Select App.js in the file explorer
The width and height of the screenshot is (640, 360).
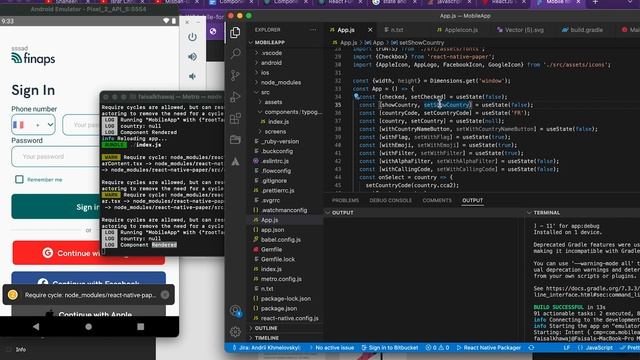click(269, 220)
